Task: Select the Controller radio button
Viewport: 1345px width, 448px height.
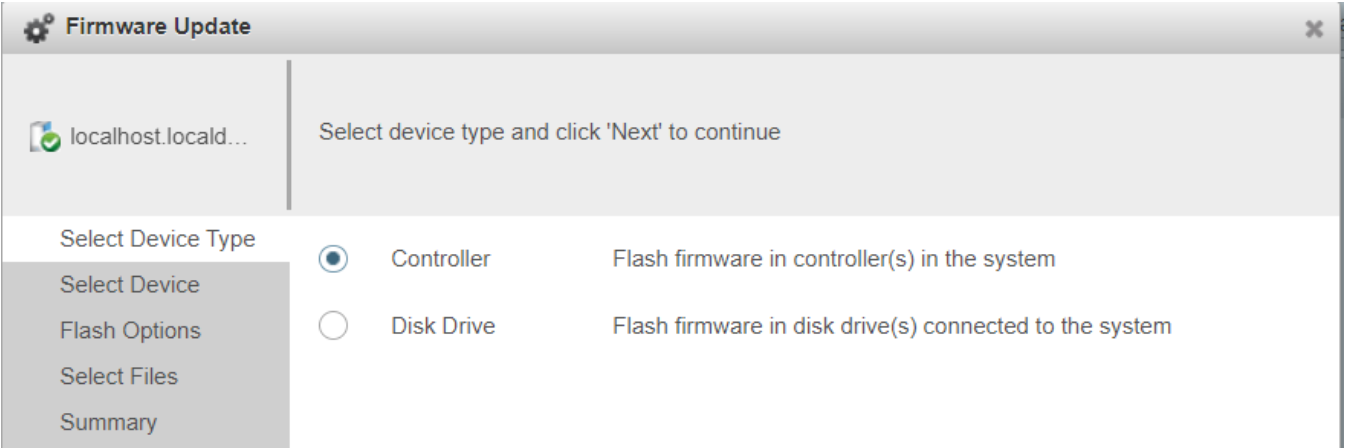Action: tap(333, 259)
